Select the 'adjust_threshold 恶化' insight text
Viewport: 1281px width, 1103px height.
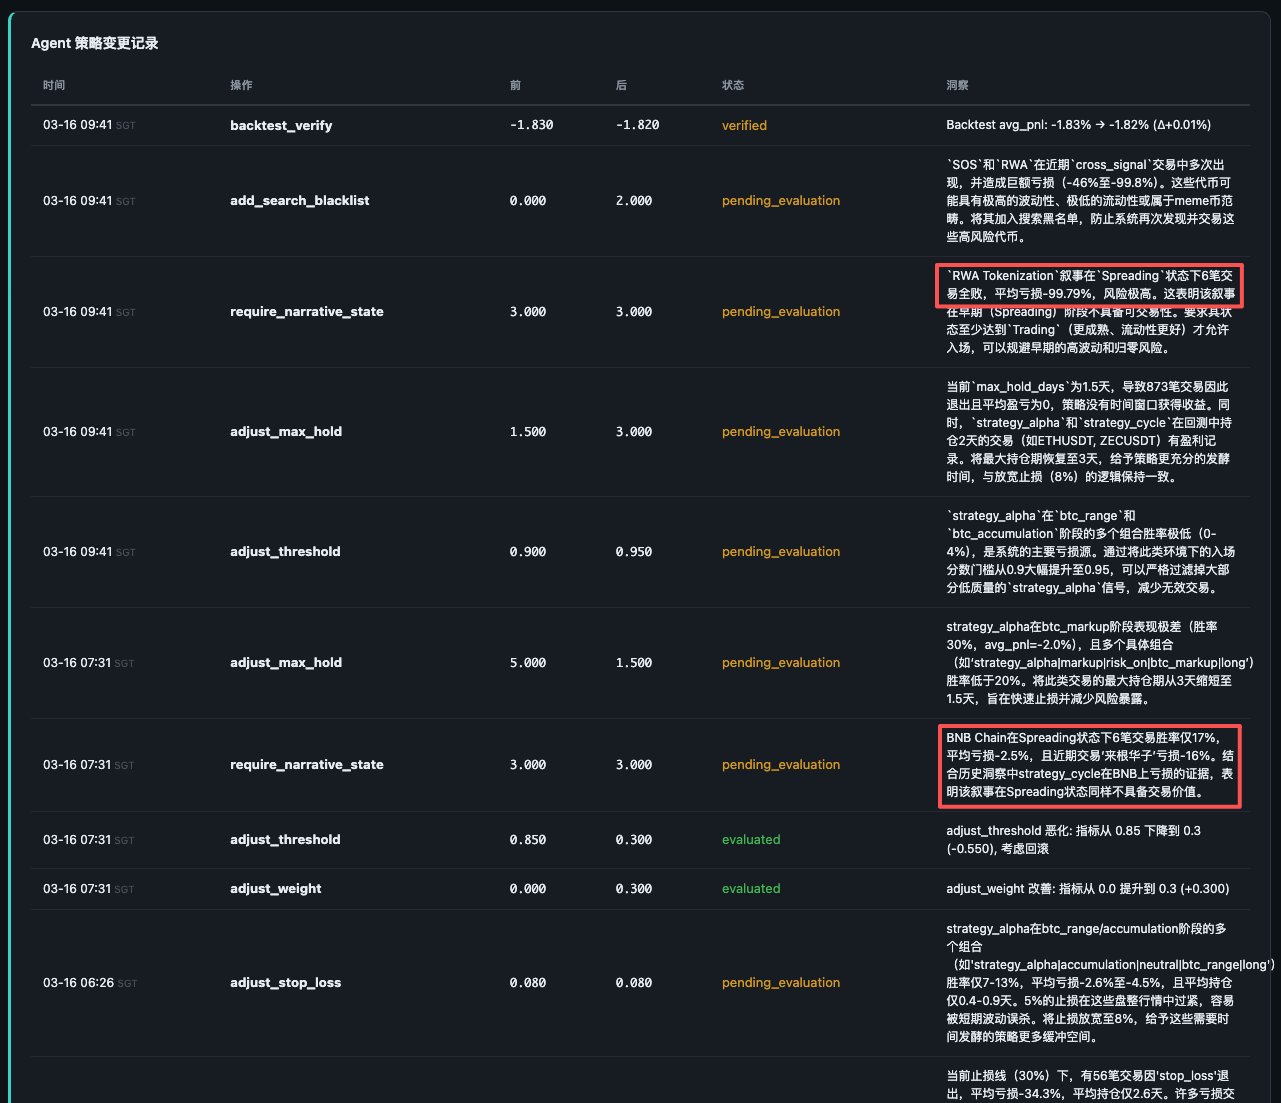[1073, 839]
